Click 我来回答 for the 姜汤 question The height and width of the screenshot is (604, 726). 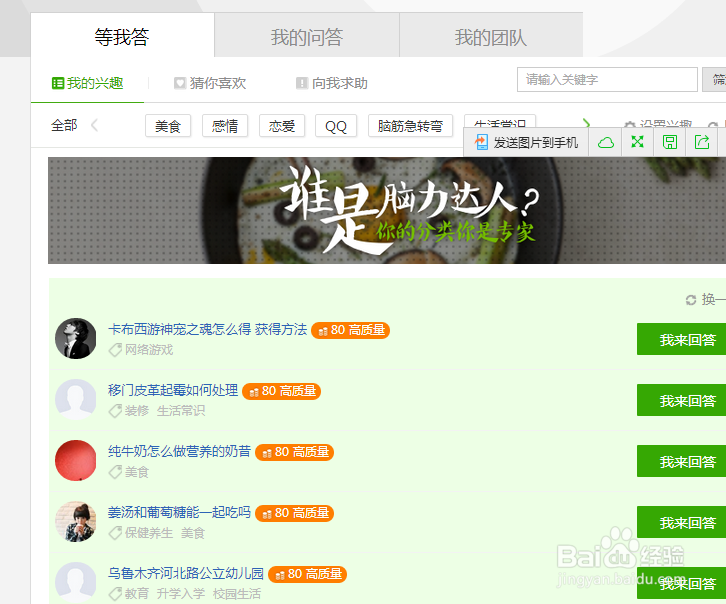click(x=682, y=523)
